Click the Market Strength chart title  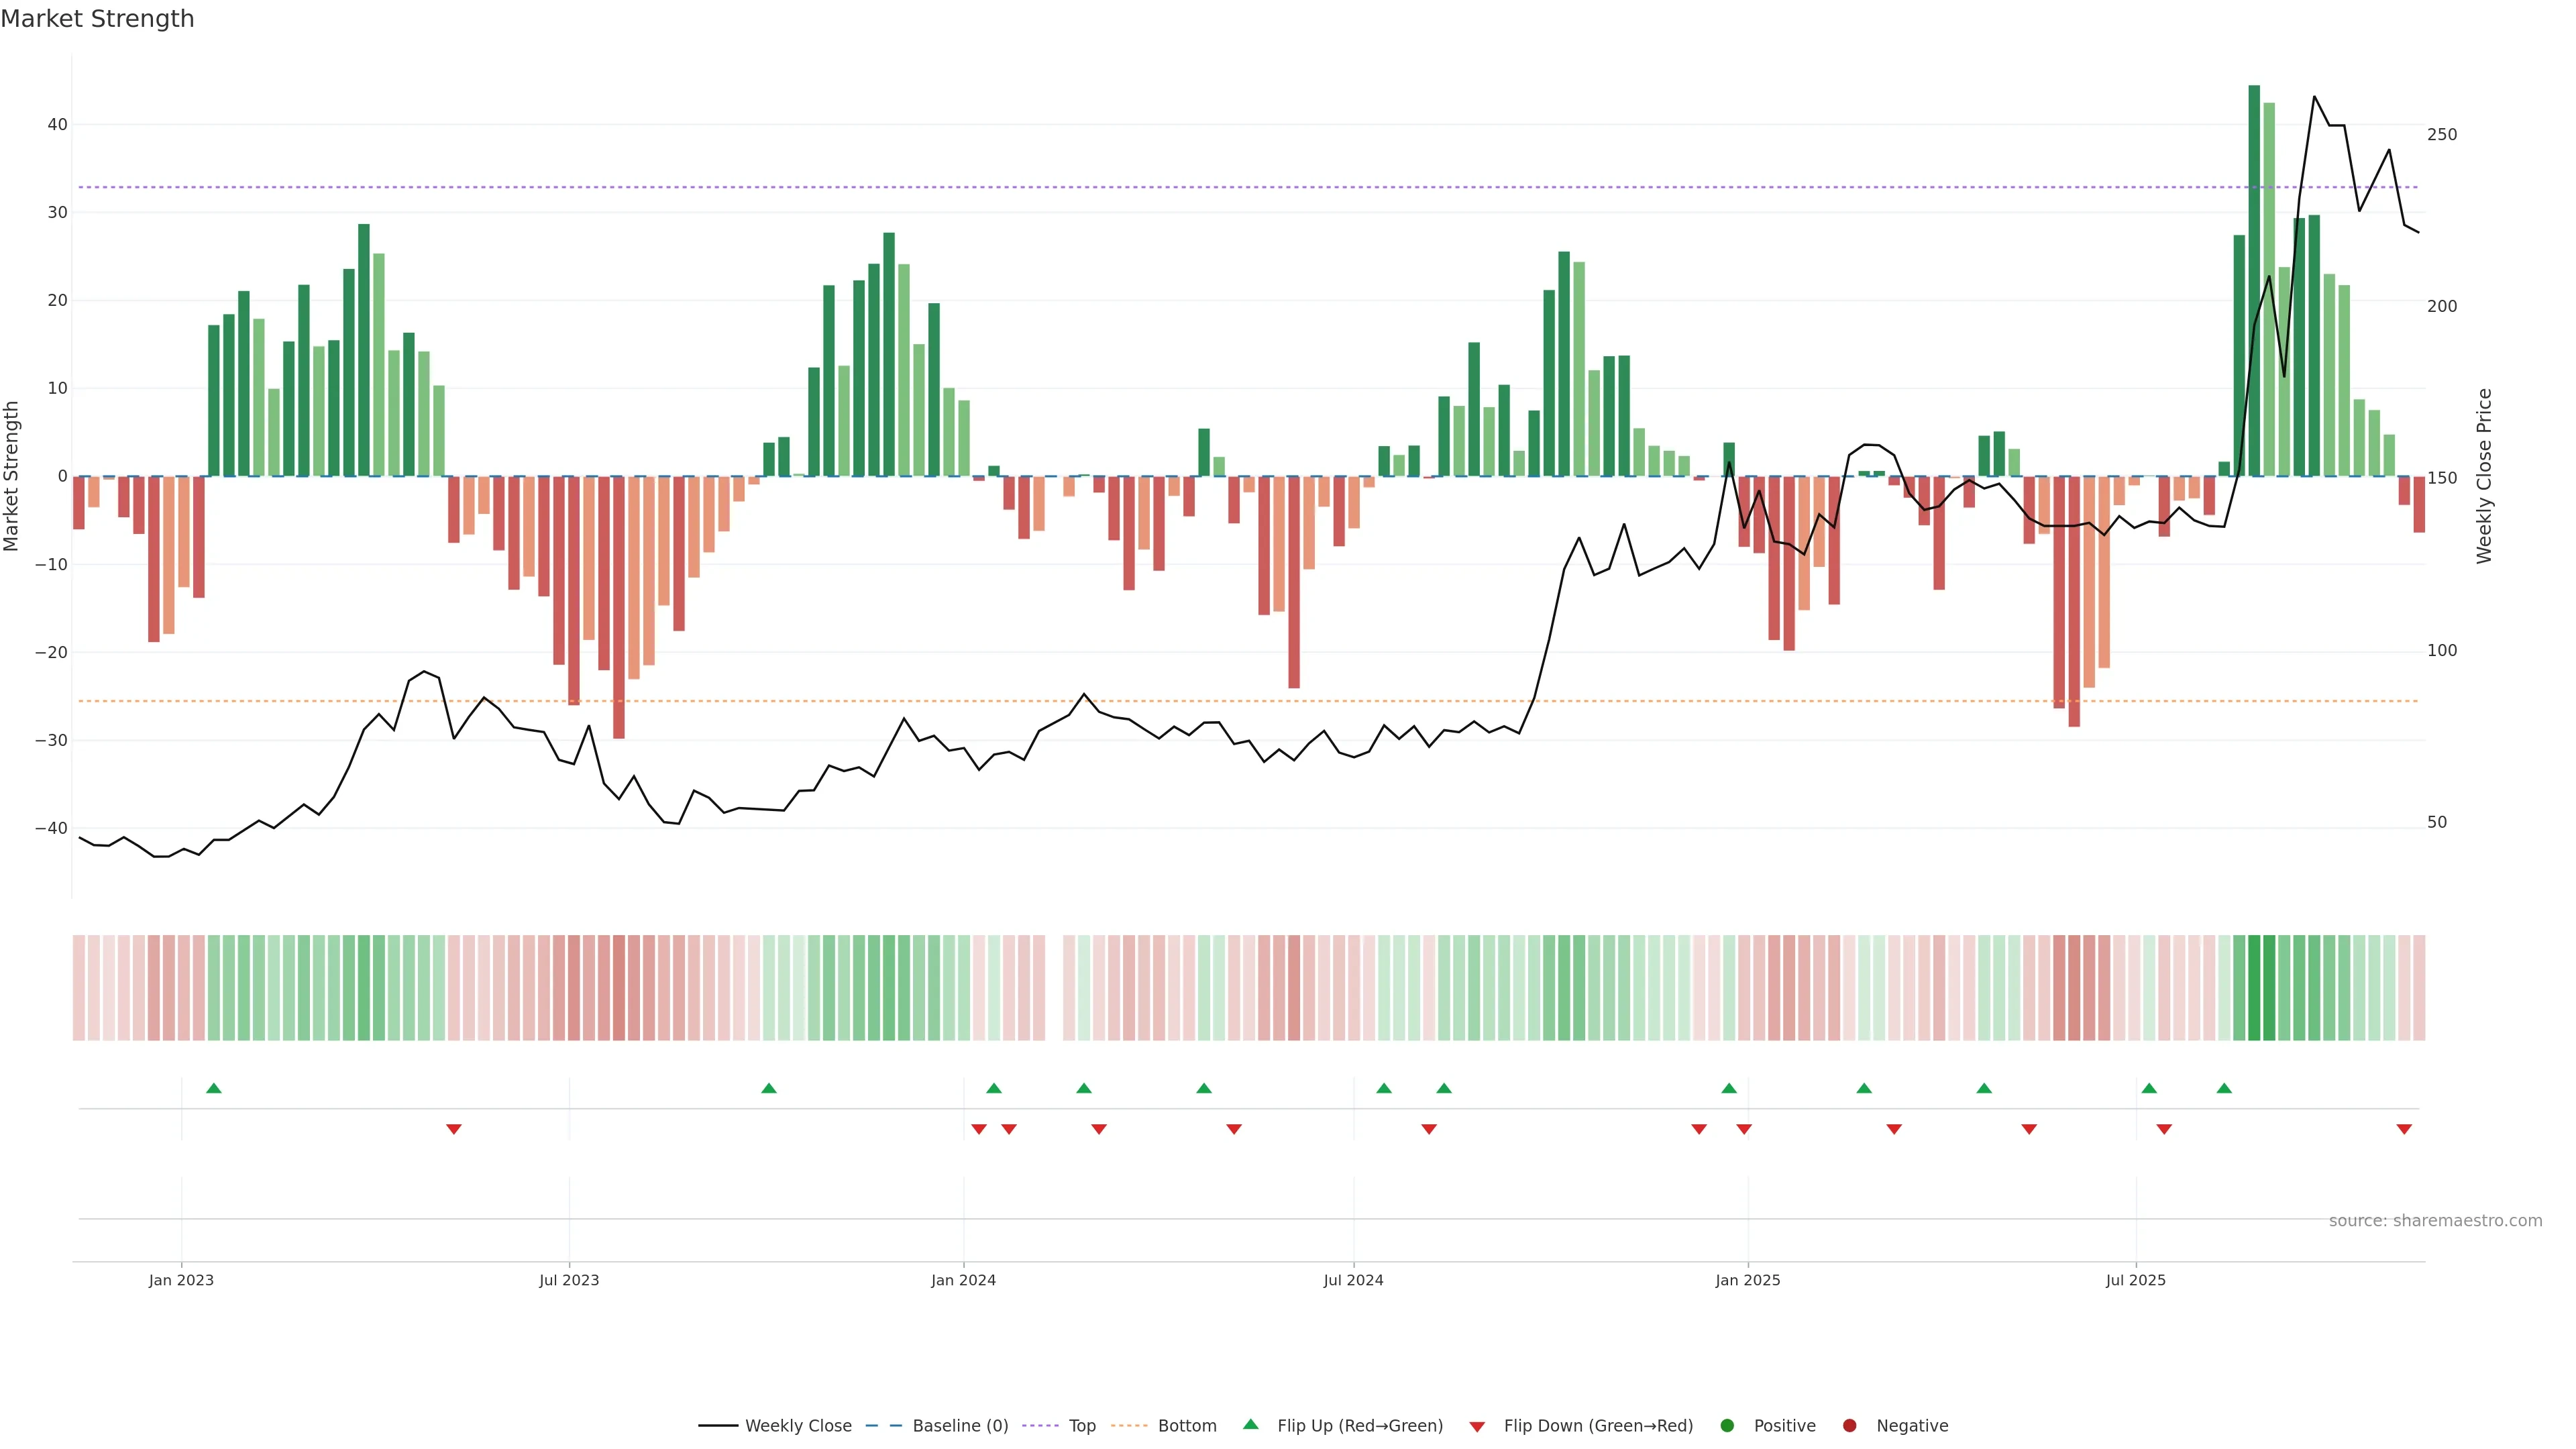[97, 19]
